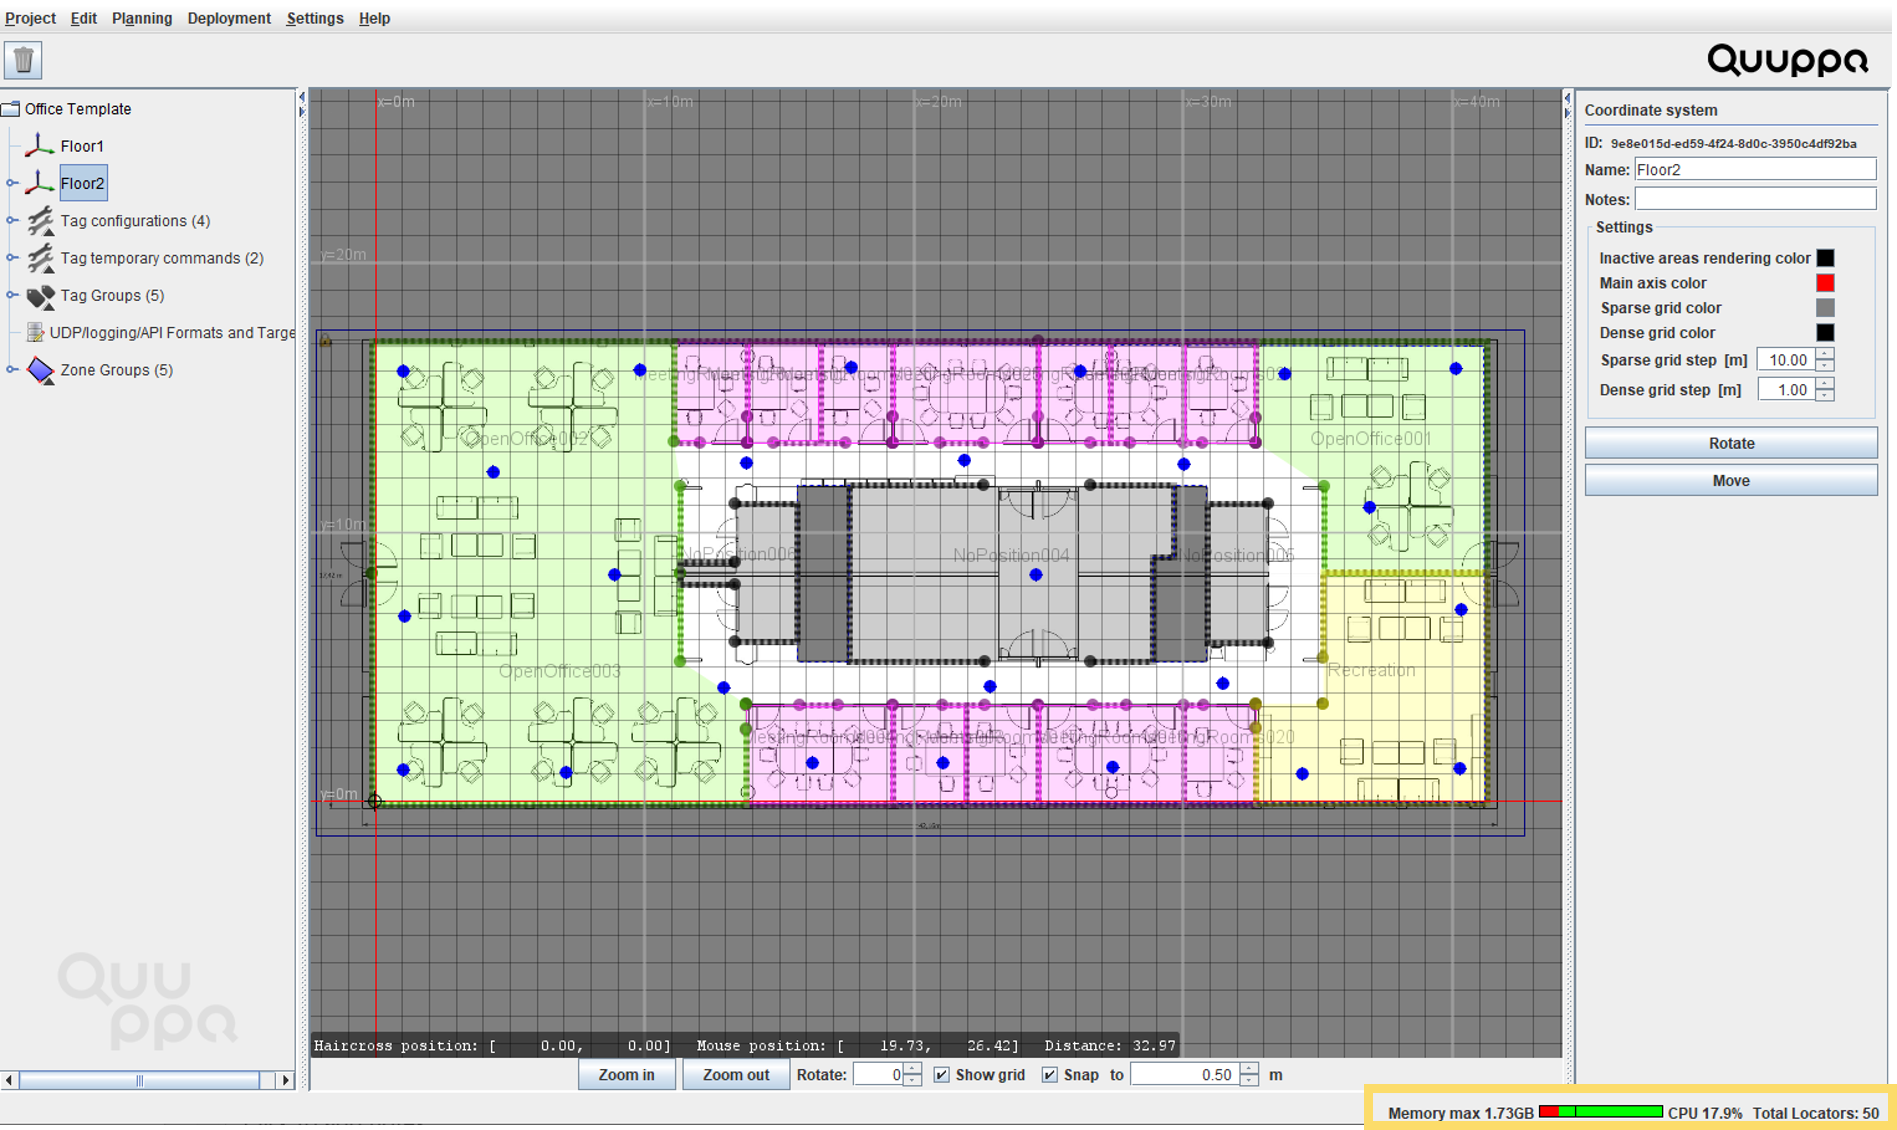Click the dense grid step field

point(1787,390)
